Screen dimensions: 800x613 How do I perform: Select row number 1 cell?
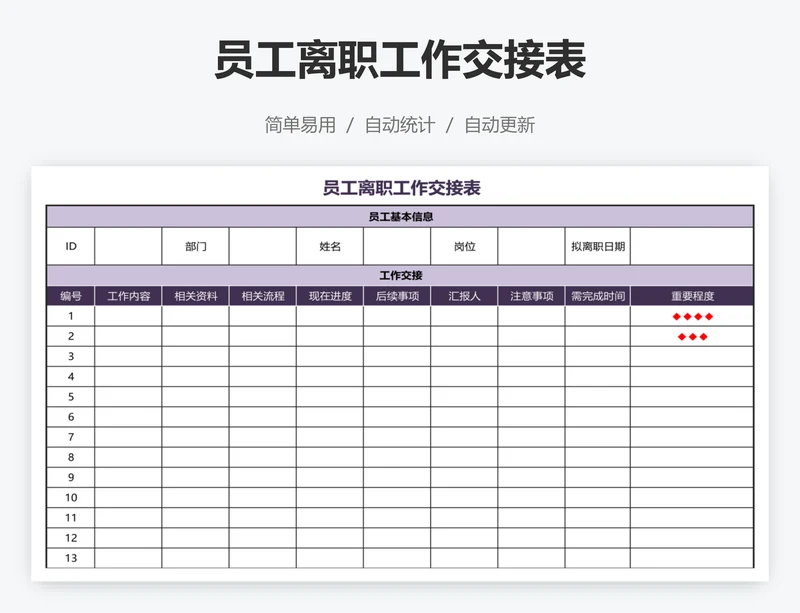pyautogui.click(x=70, y=316)
